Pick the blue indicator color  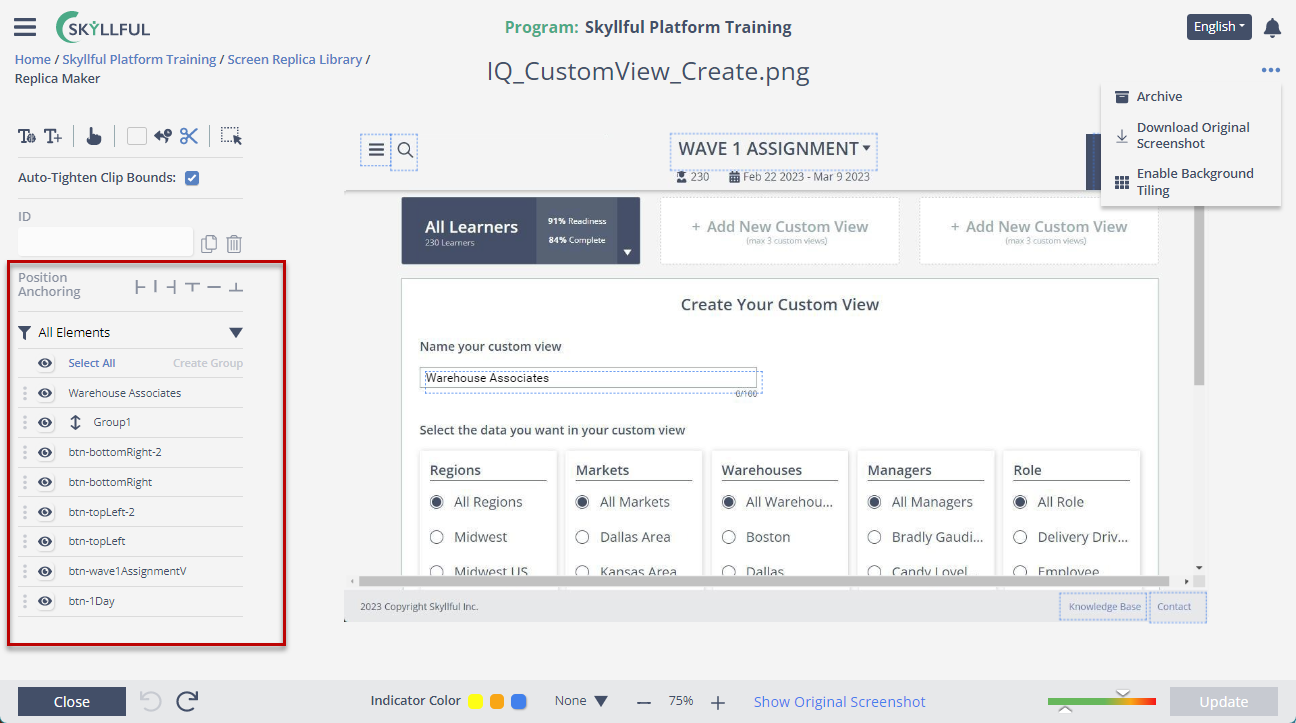point(519,702)
